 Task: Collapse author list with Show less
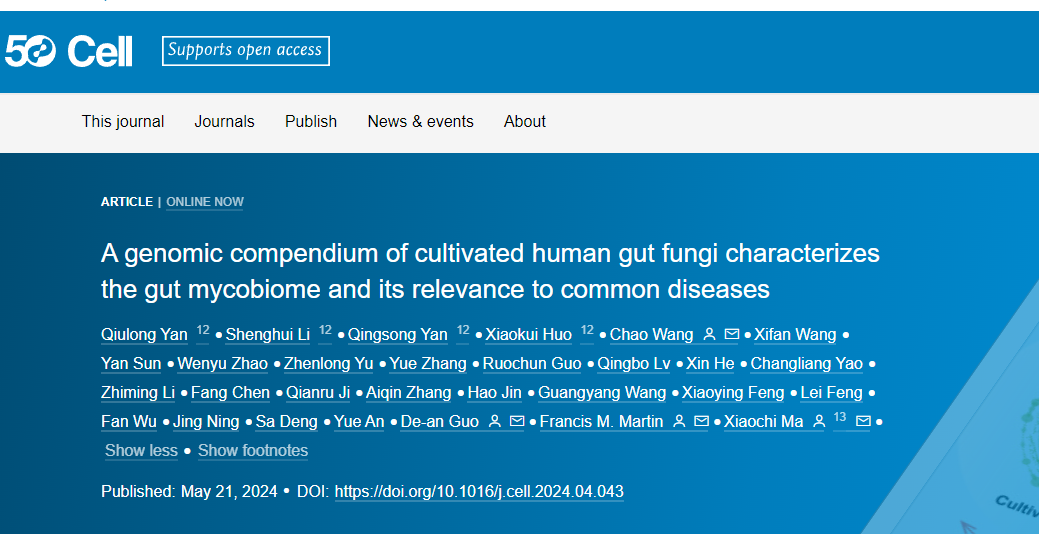click(141, 451)
